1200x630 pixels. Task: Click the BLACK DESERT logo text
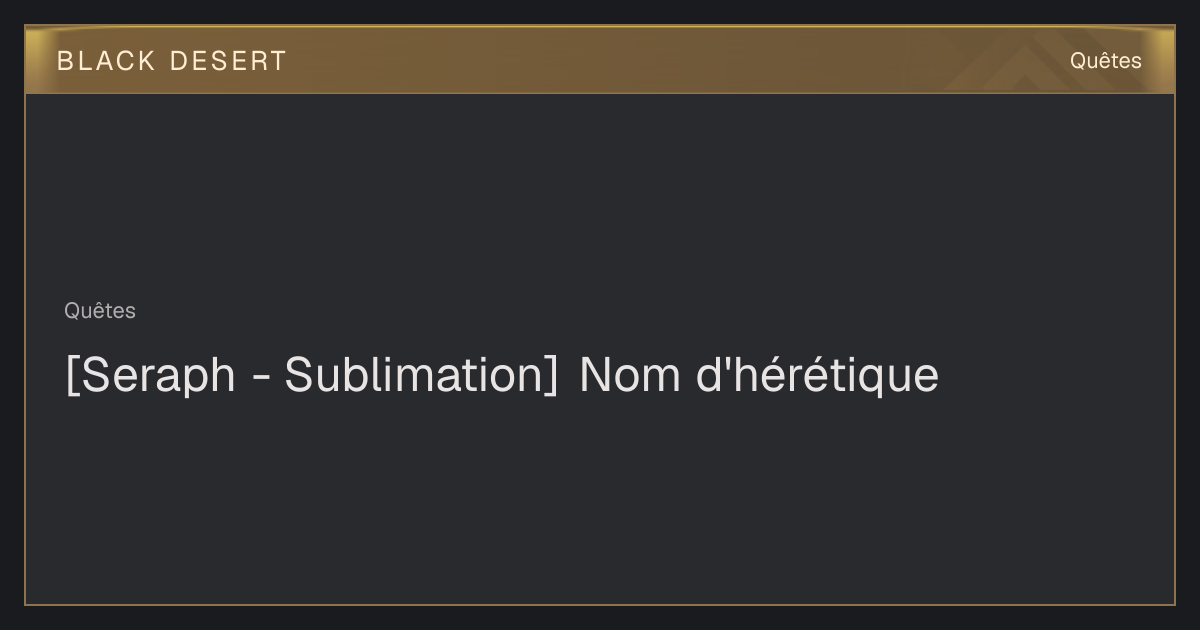[171, 61]
